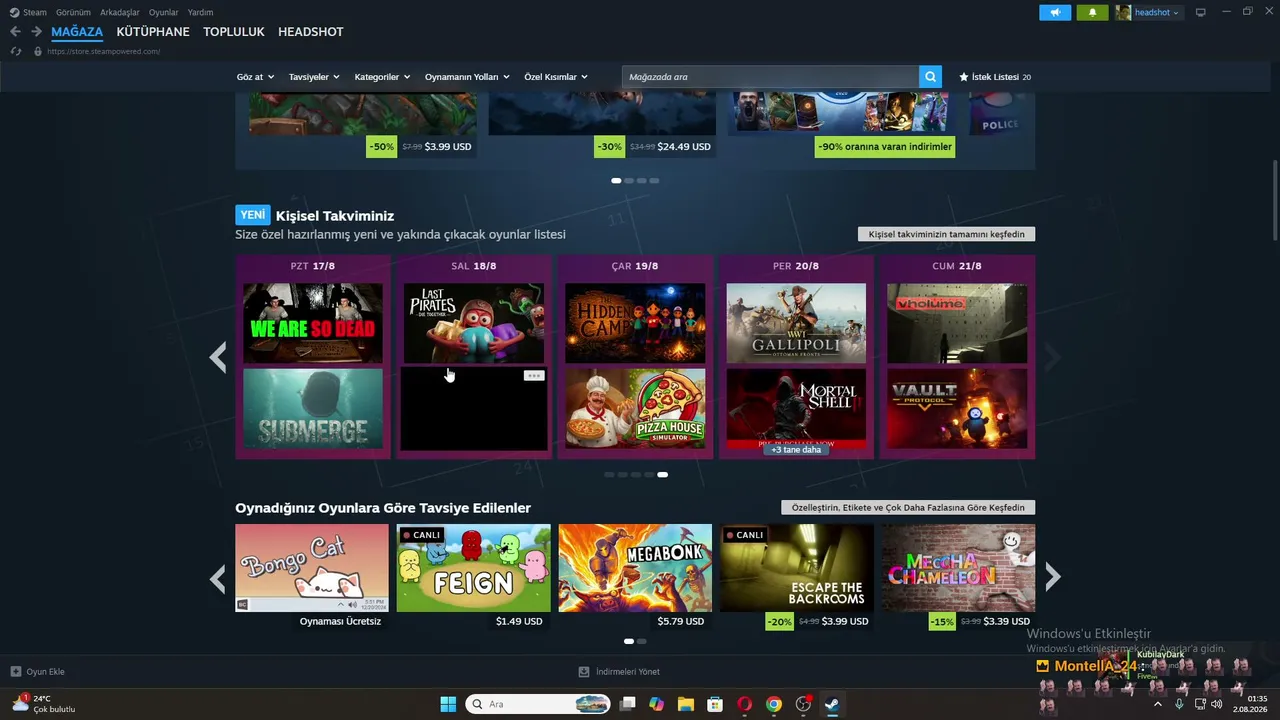The height and width of the screenshot is (720, 1280).
Task: Open the We Are So Dead game thumbnail
Action: (313, 323)
